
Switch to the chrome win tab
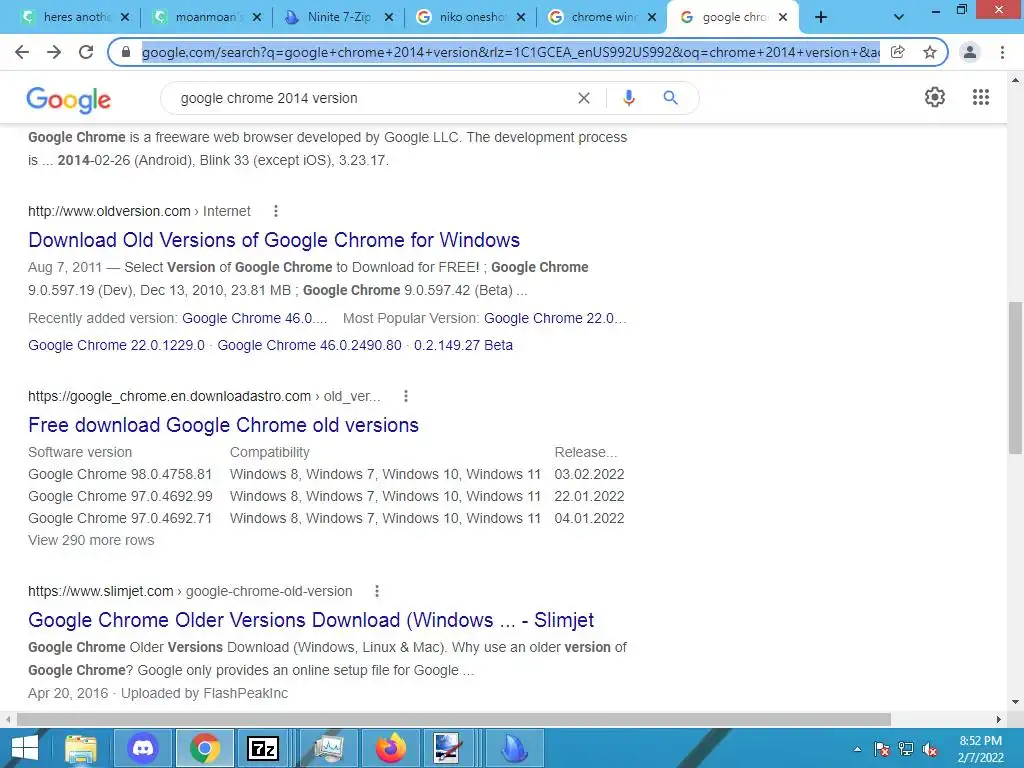(603, 17)
